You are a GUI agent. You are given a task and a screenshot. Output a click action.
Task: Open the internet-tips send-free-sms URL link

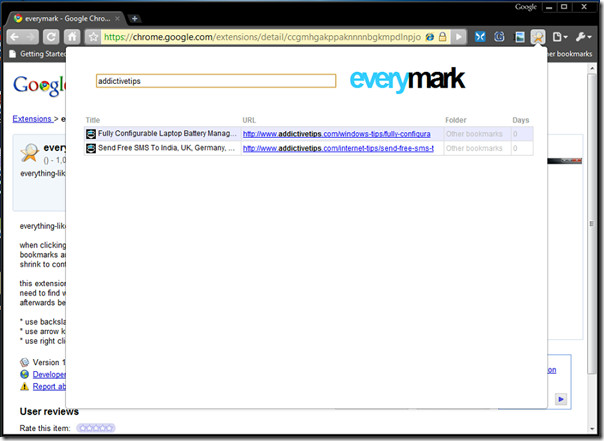pyautogui.click(x=338, y=148)
